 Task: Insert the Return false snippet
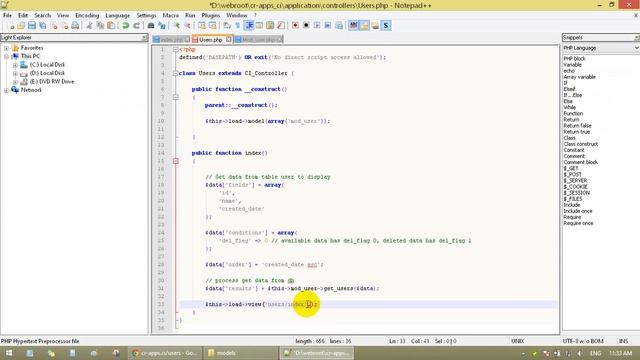578,126
